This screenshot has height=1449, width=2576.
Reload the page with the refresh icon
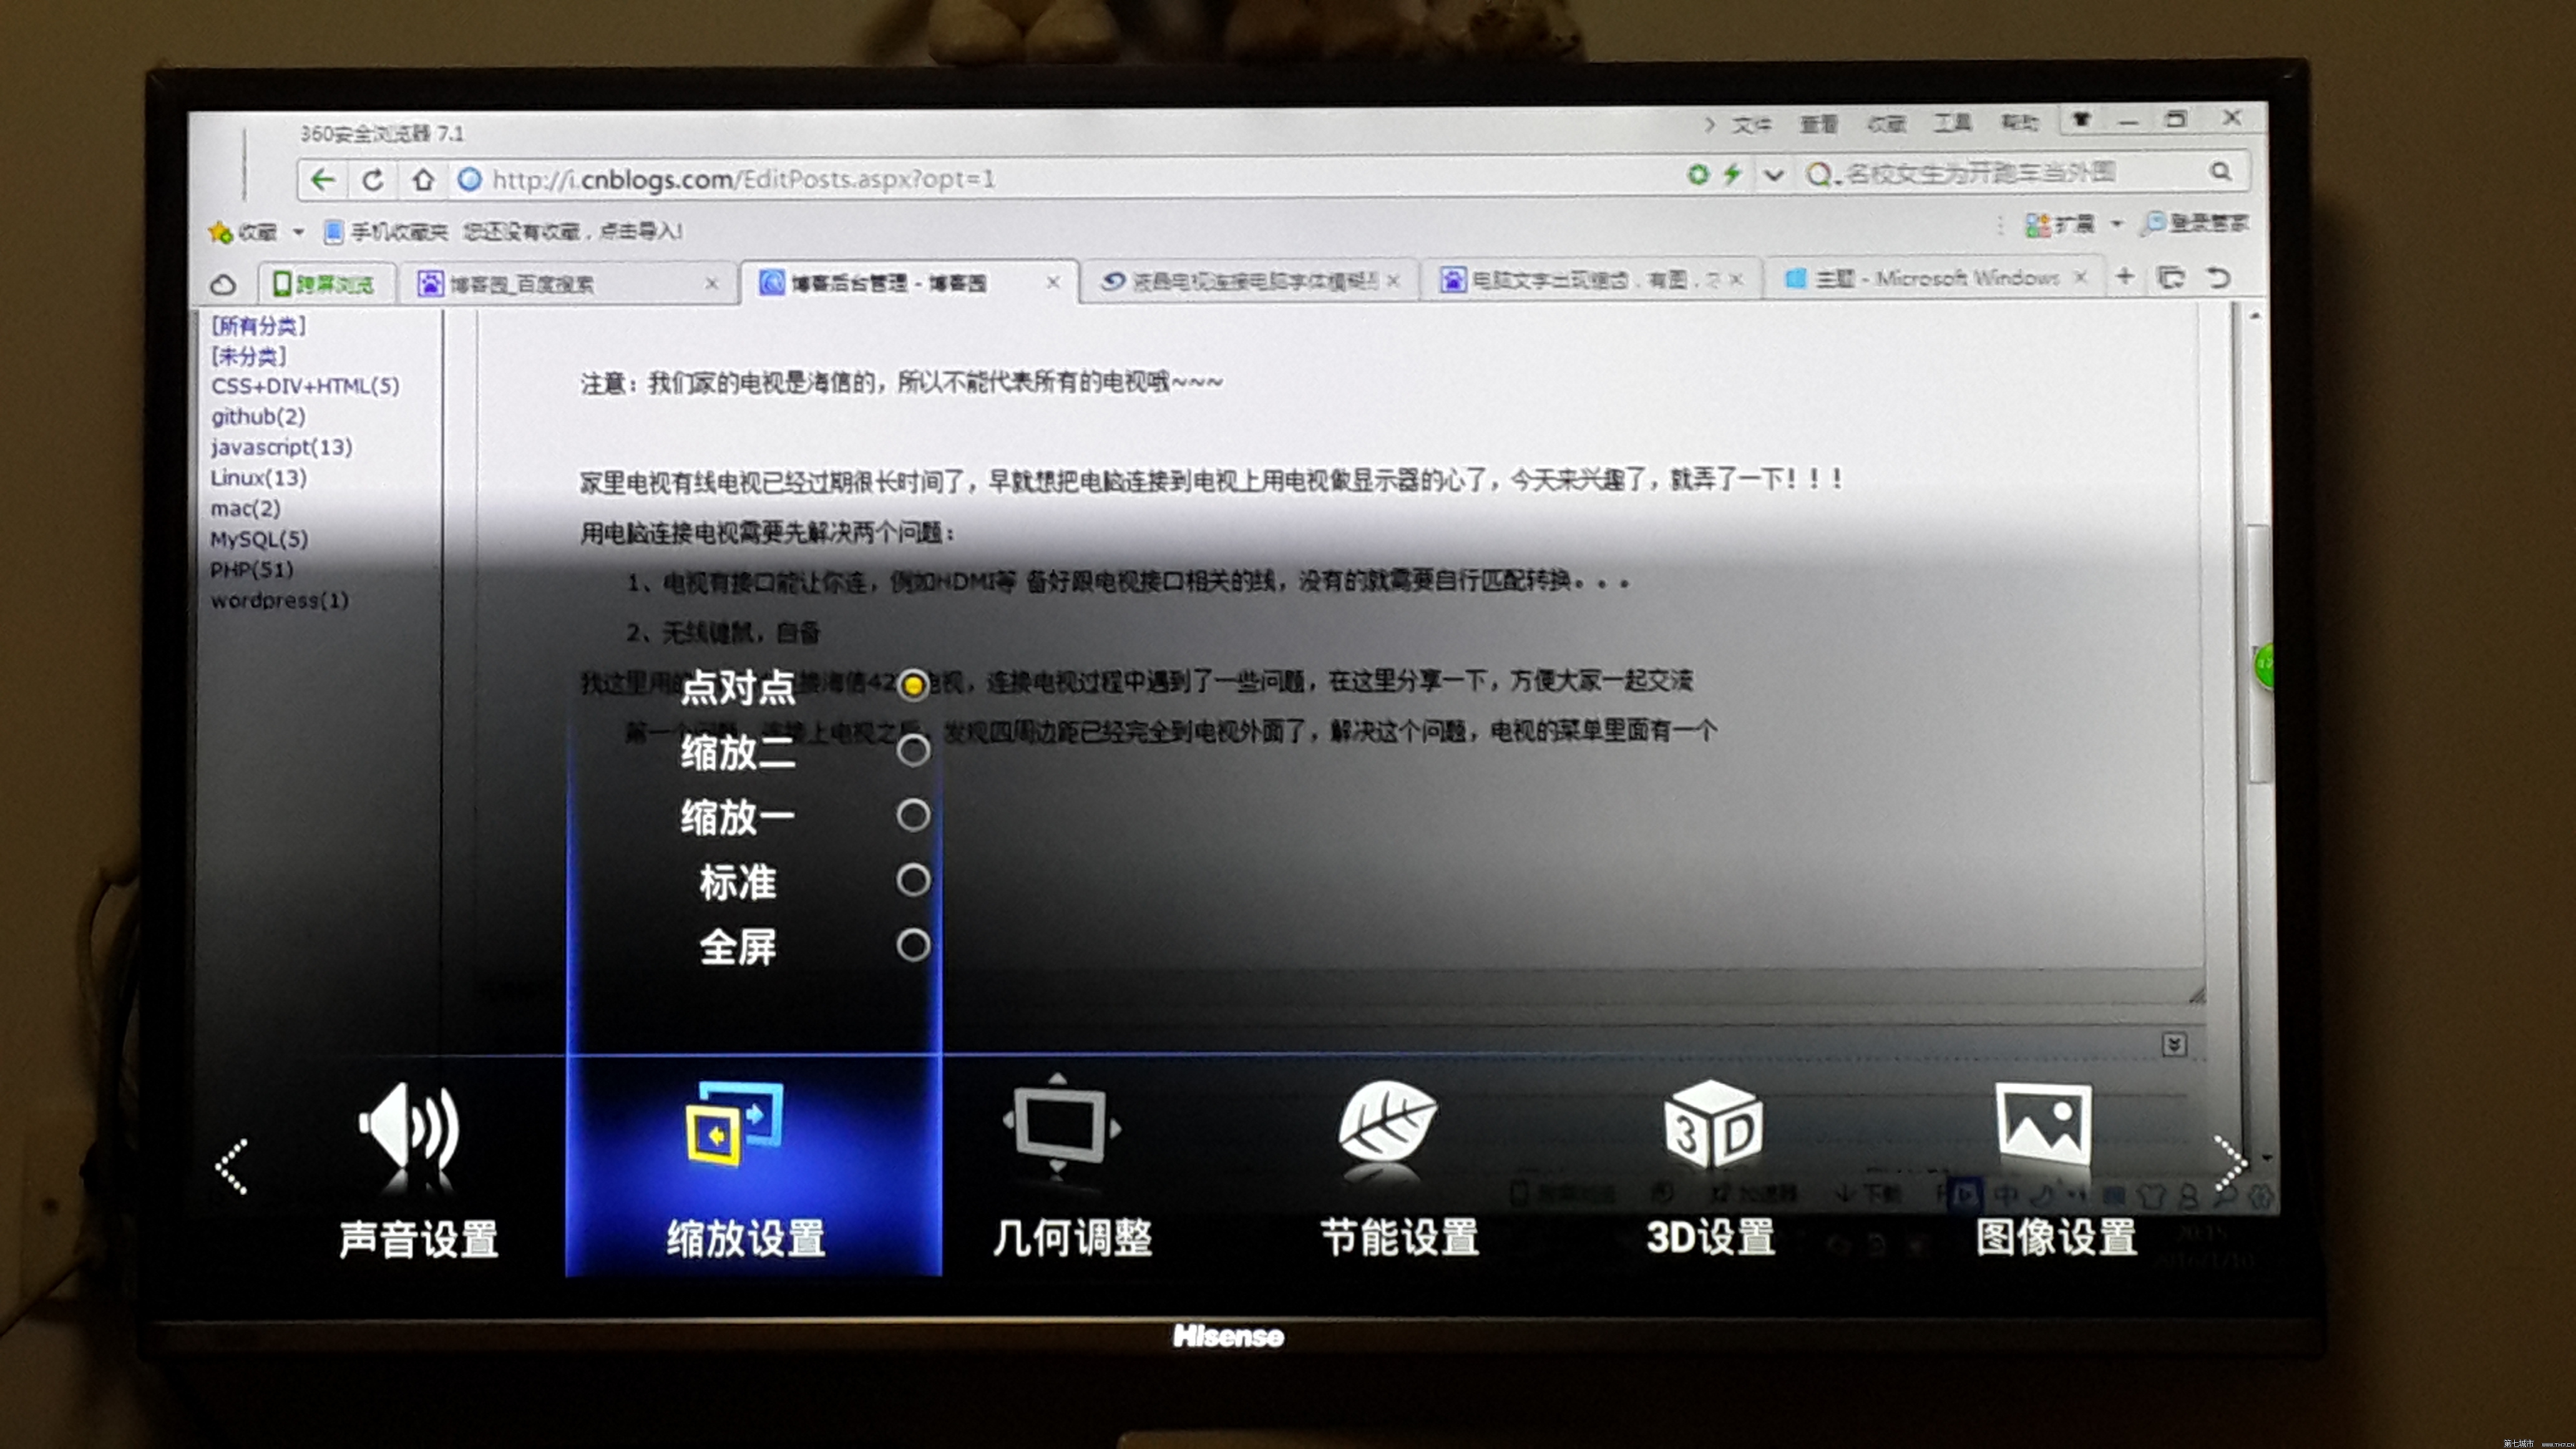coord(372,180)
